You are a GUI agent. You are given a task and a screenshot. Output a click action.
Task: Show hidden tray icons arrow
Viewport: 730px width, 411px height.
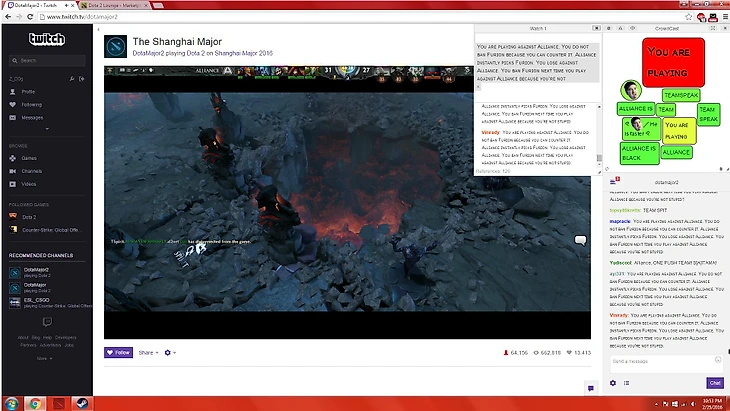[x=656, y=404]
